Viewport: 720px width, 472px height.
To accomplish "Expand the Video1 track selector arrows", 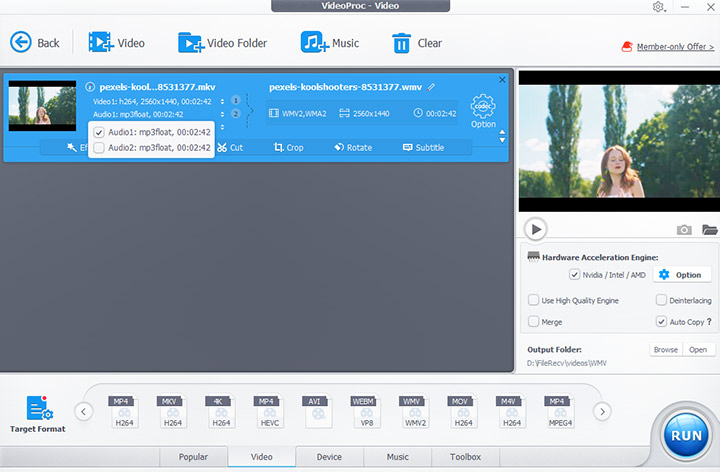I will coord(236,101).
